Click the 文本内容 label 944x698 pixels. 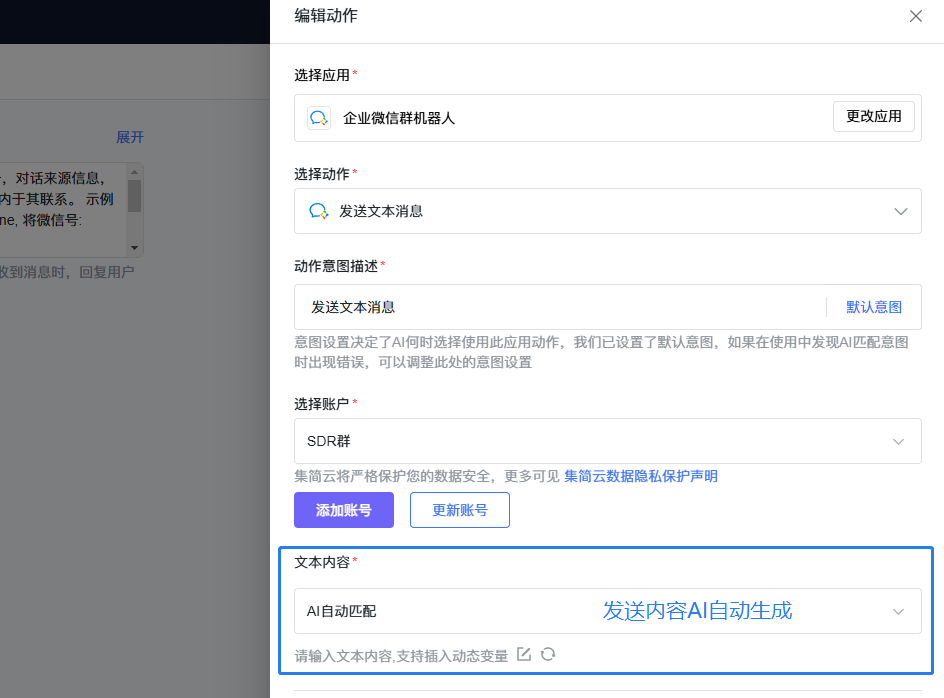pos(322,562)
